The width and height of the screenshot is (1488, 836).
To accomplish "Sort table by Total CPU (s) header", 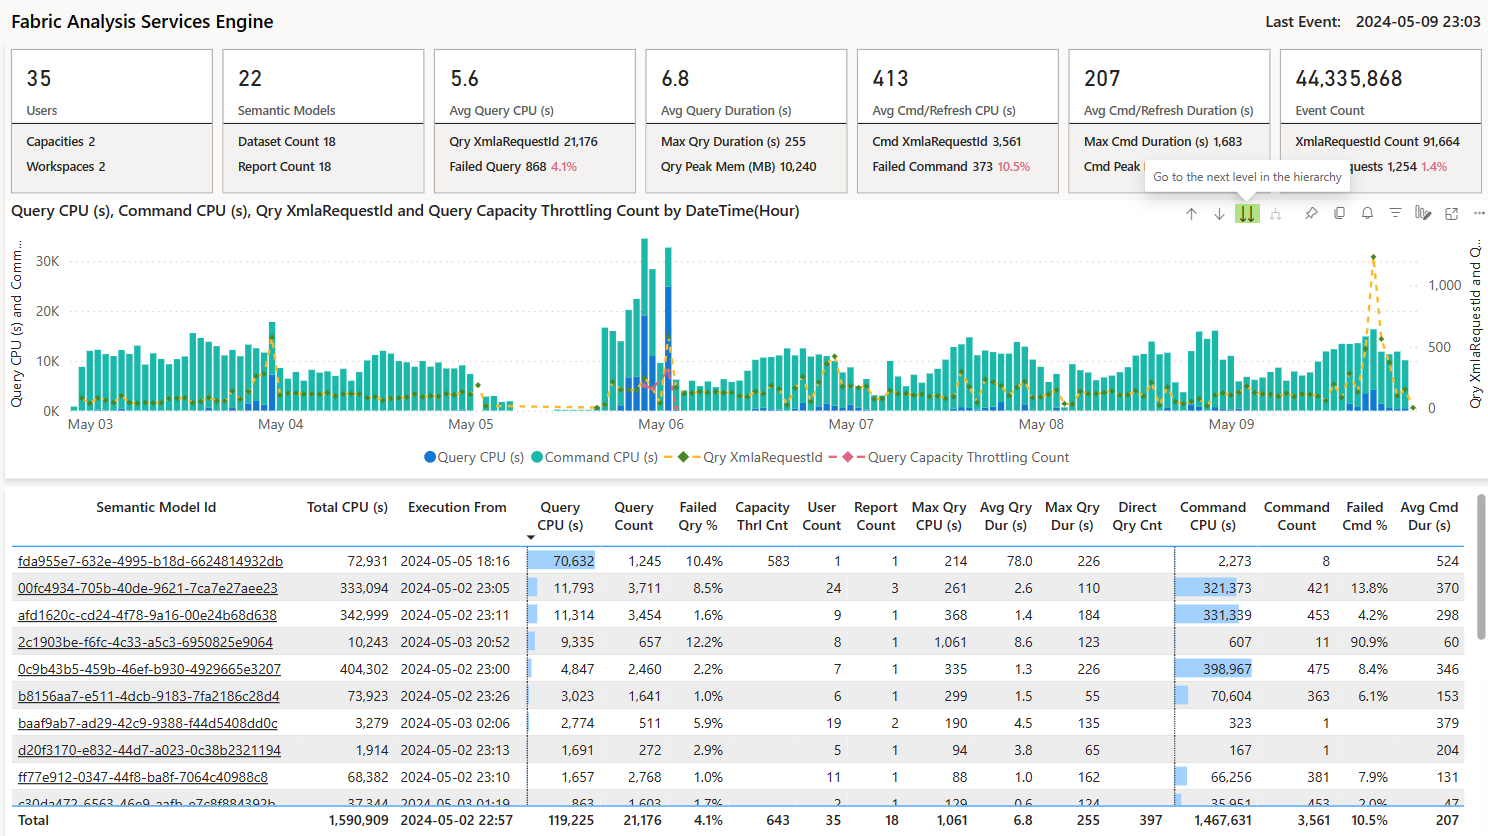I will coord(347,508).
